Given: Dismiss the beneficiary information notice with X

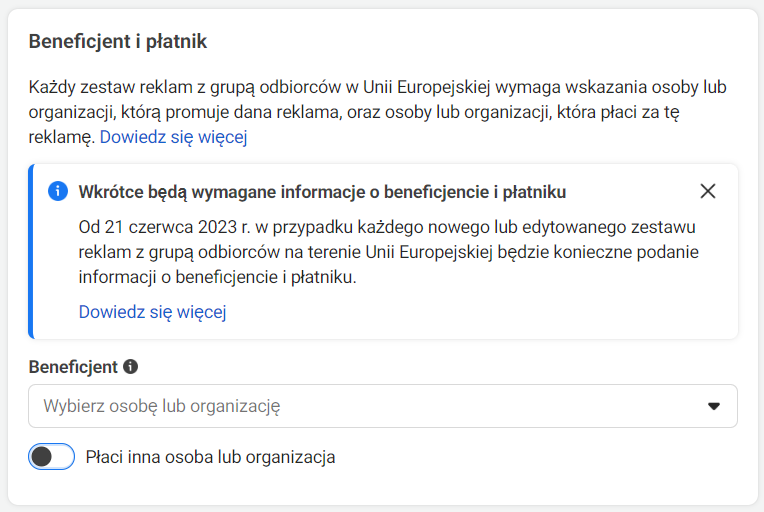Looking at the screenshot, I should 708,191.
